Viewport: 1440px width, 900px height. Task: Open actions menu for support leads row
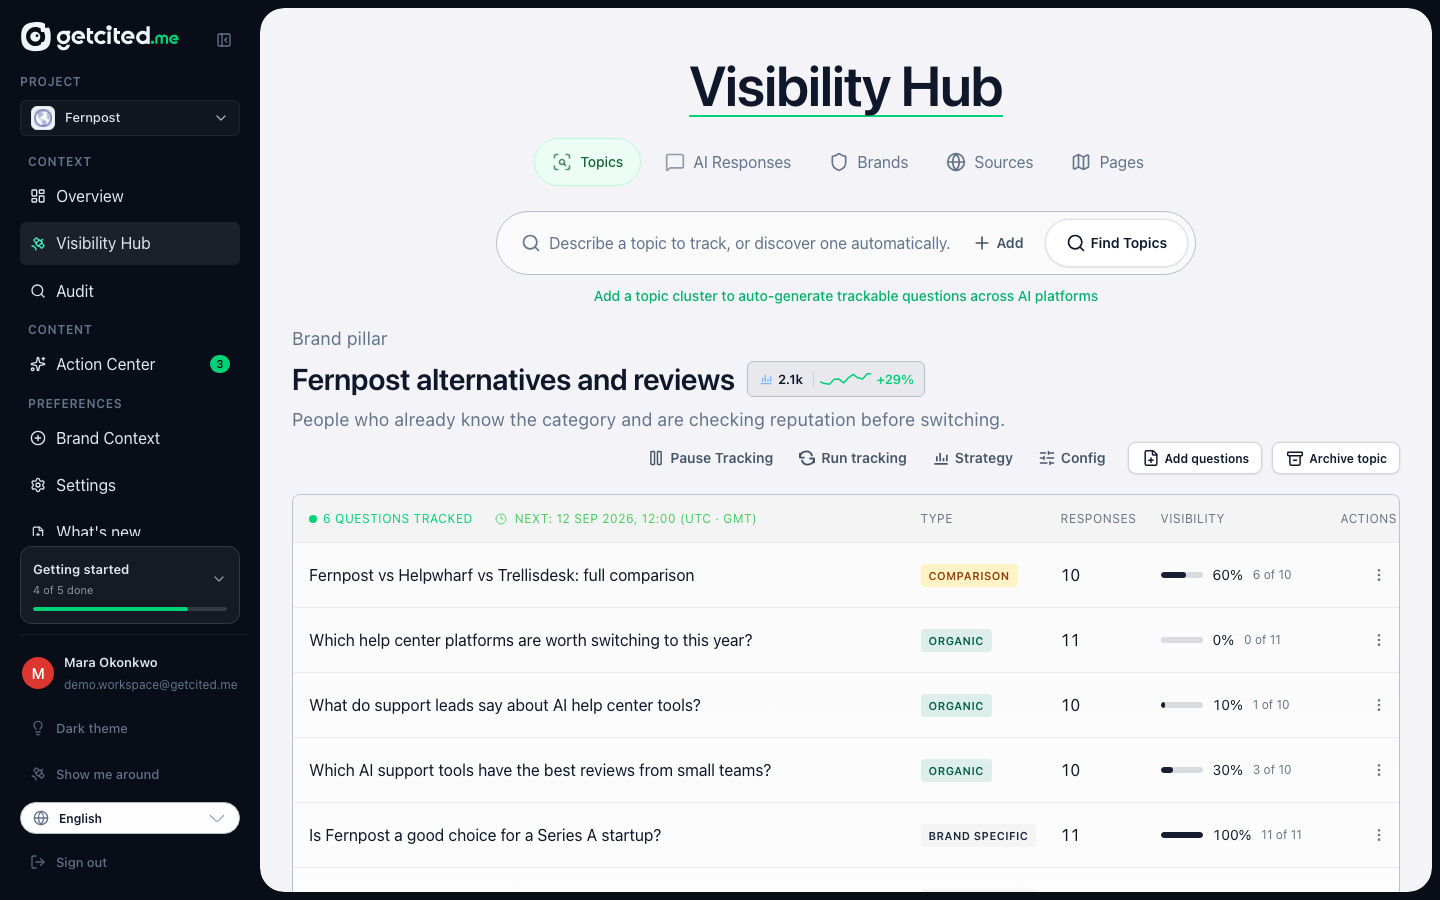pyautogui.click(x=1379, y=705)
